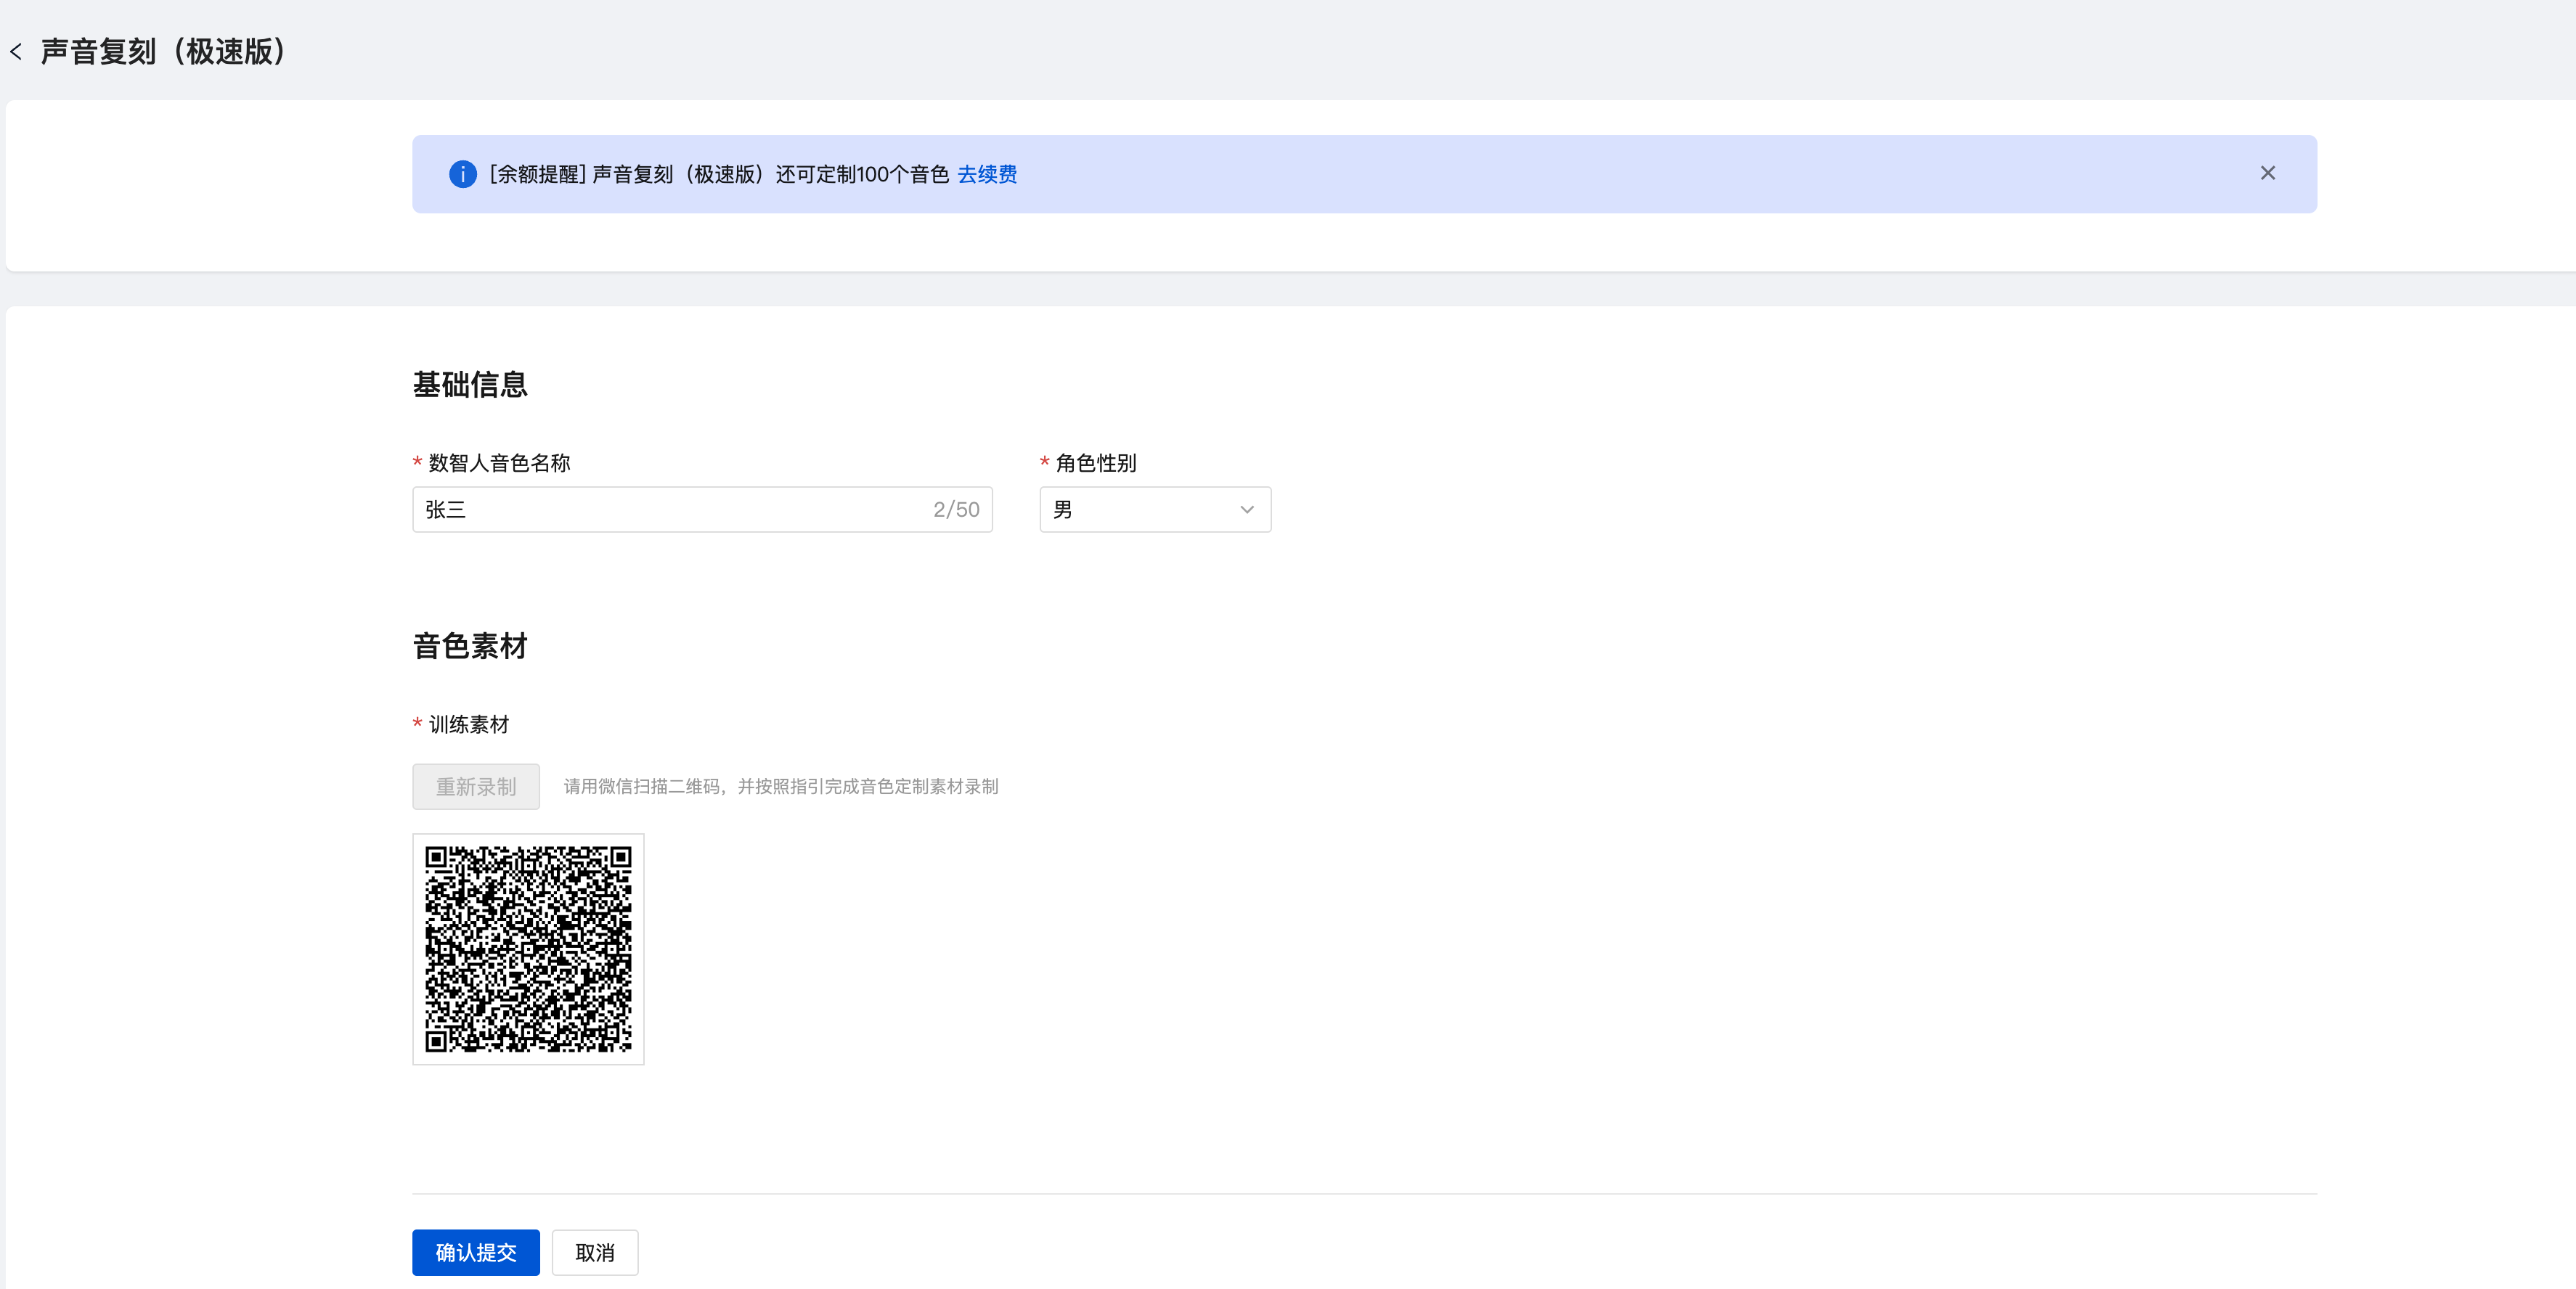This screenshot has height=1289, width=2576.
Task: Dismiss the balance reminder banner
Action: pyautogui.click(x=2267, y=174)
